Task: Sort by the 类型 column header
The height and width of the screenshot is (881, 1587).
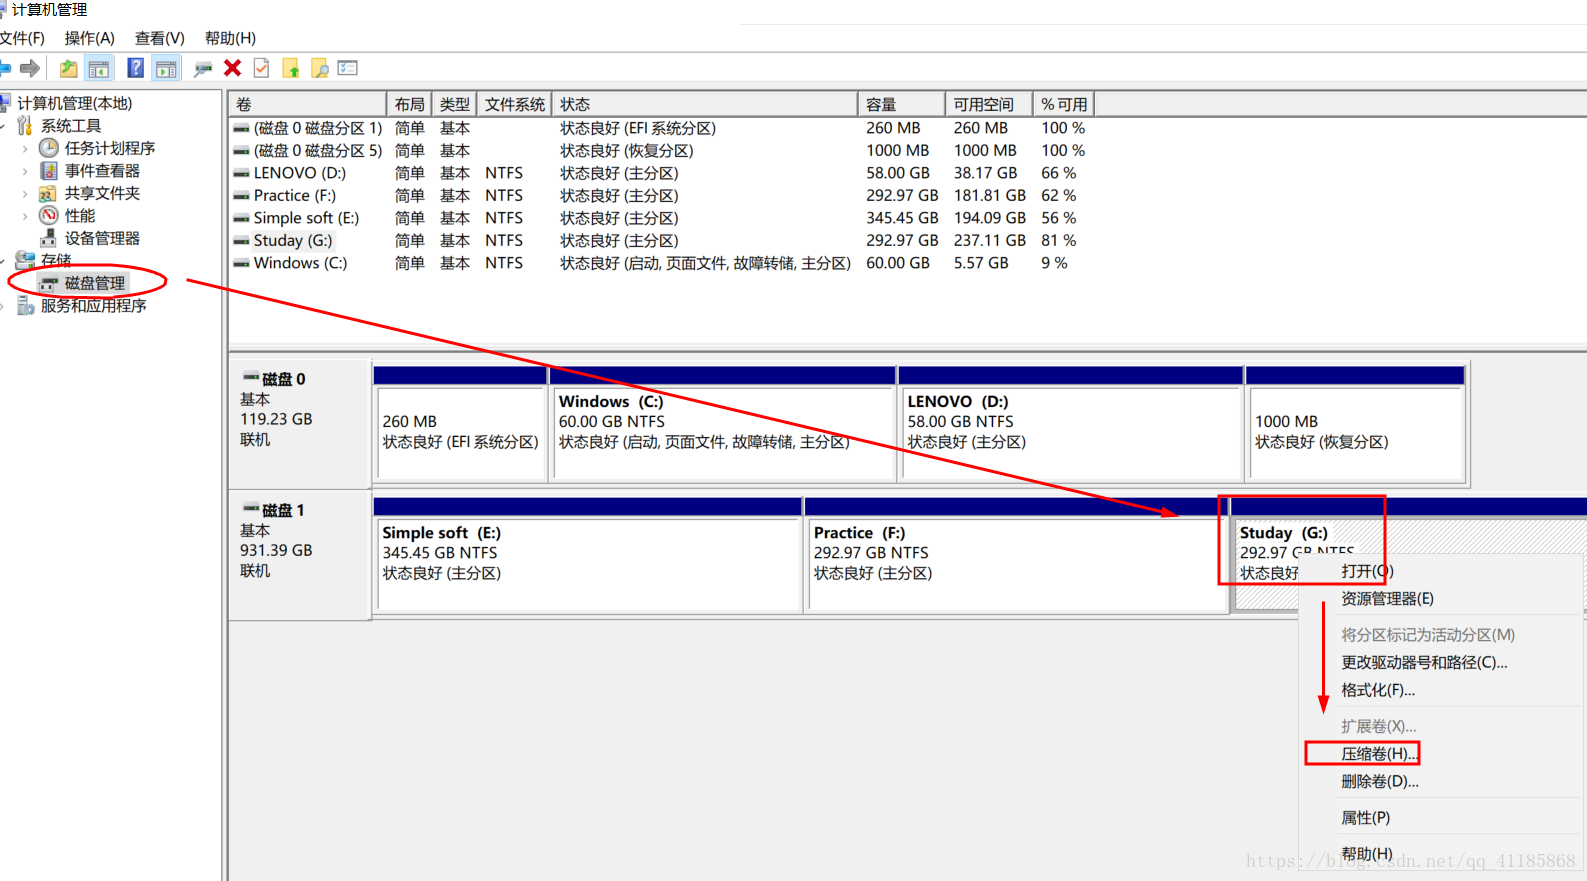Action: tap(455, 104)
